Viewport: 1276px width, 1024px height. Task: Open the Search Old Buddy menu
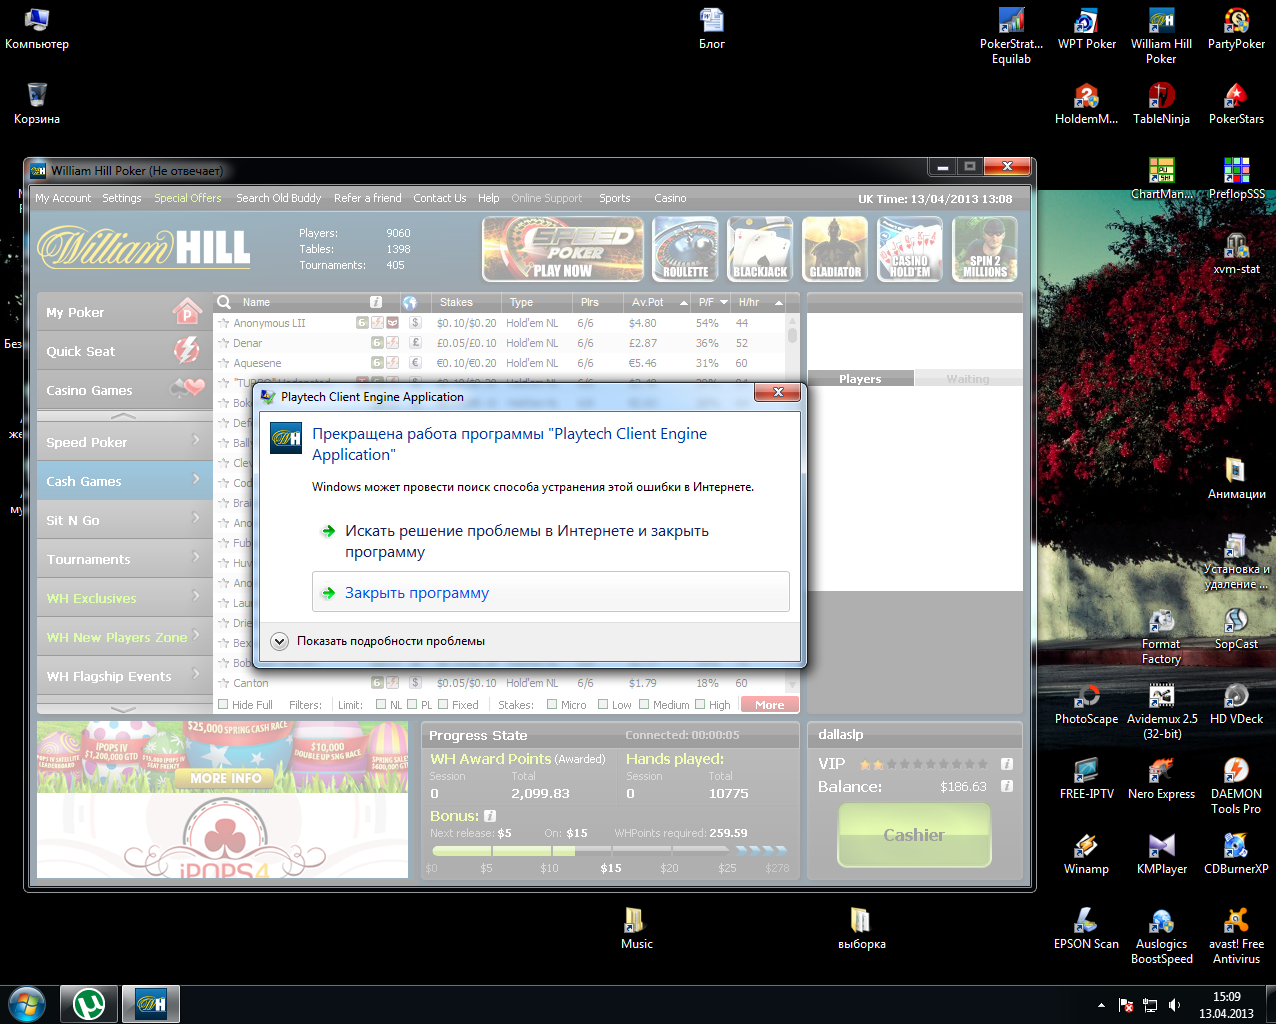point(279,198)
